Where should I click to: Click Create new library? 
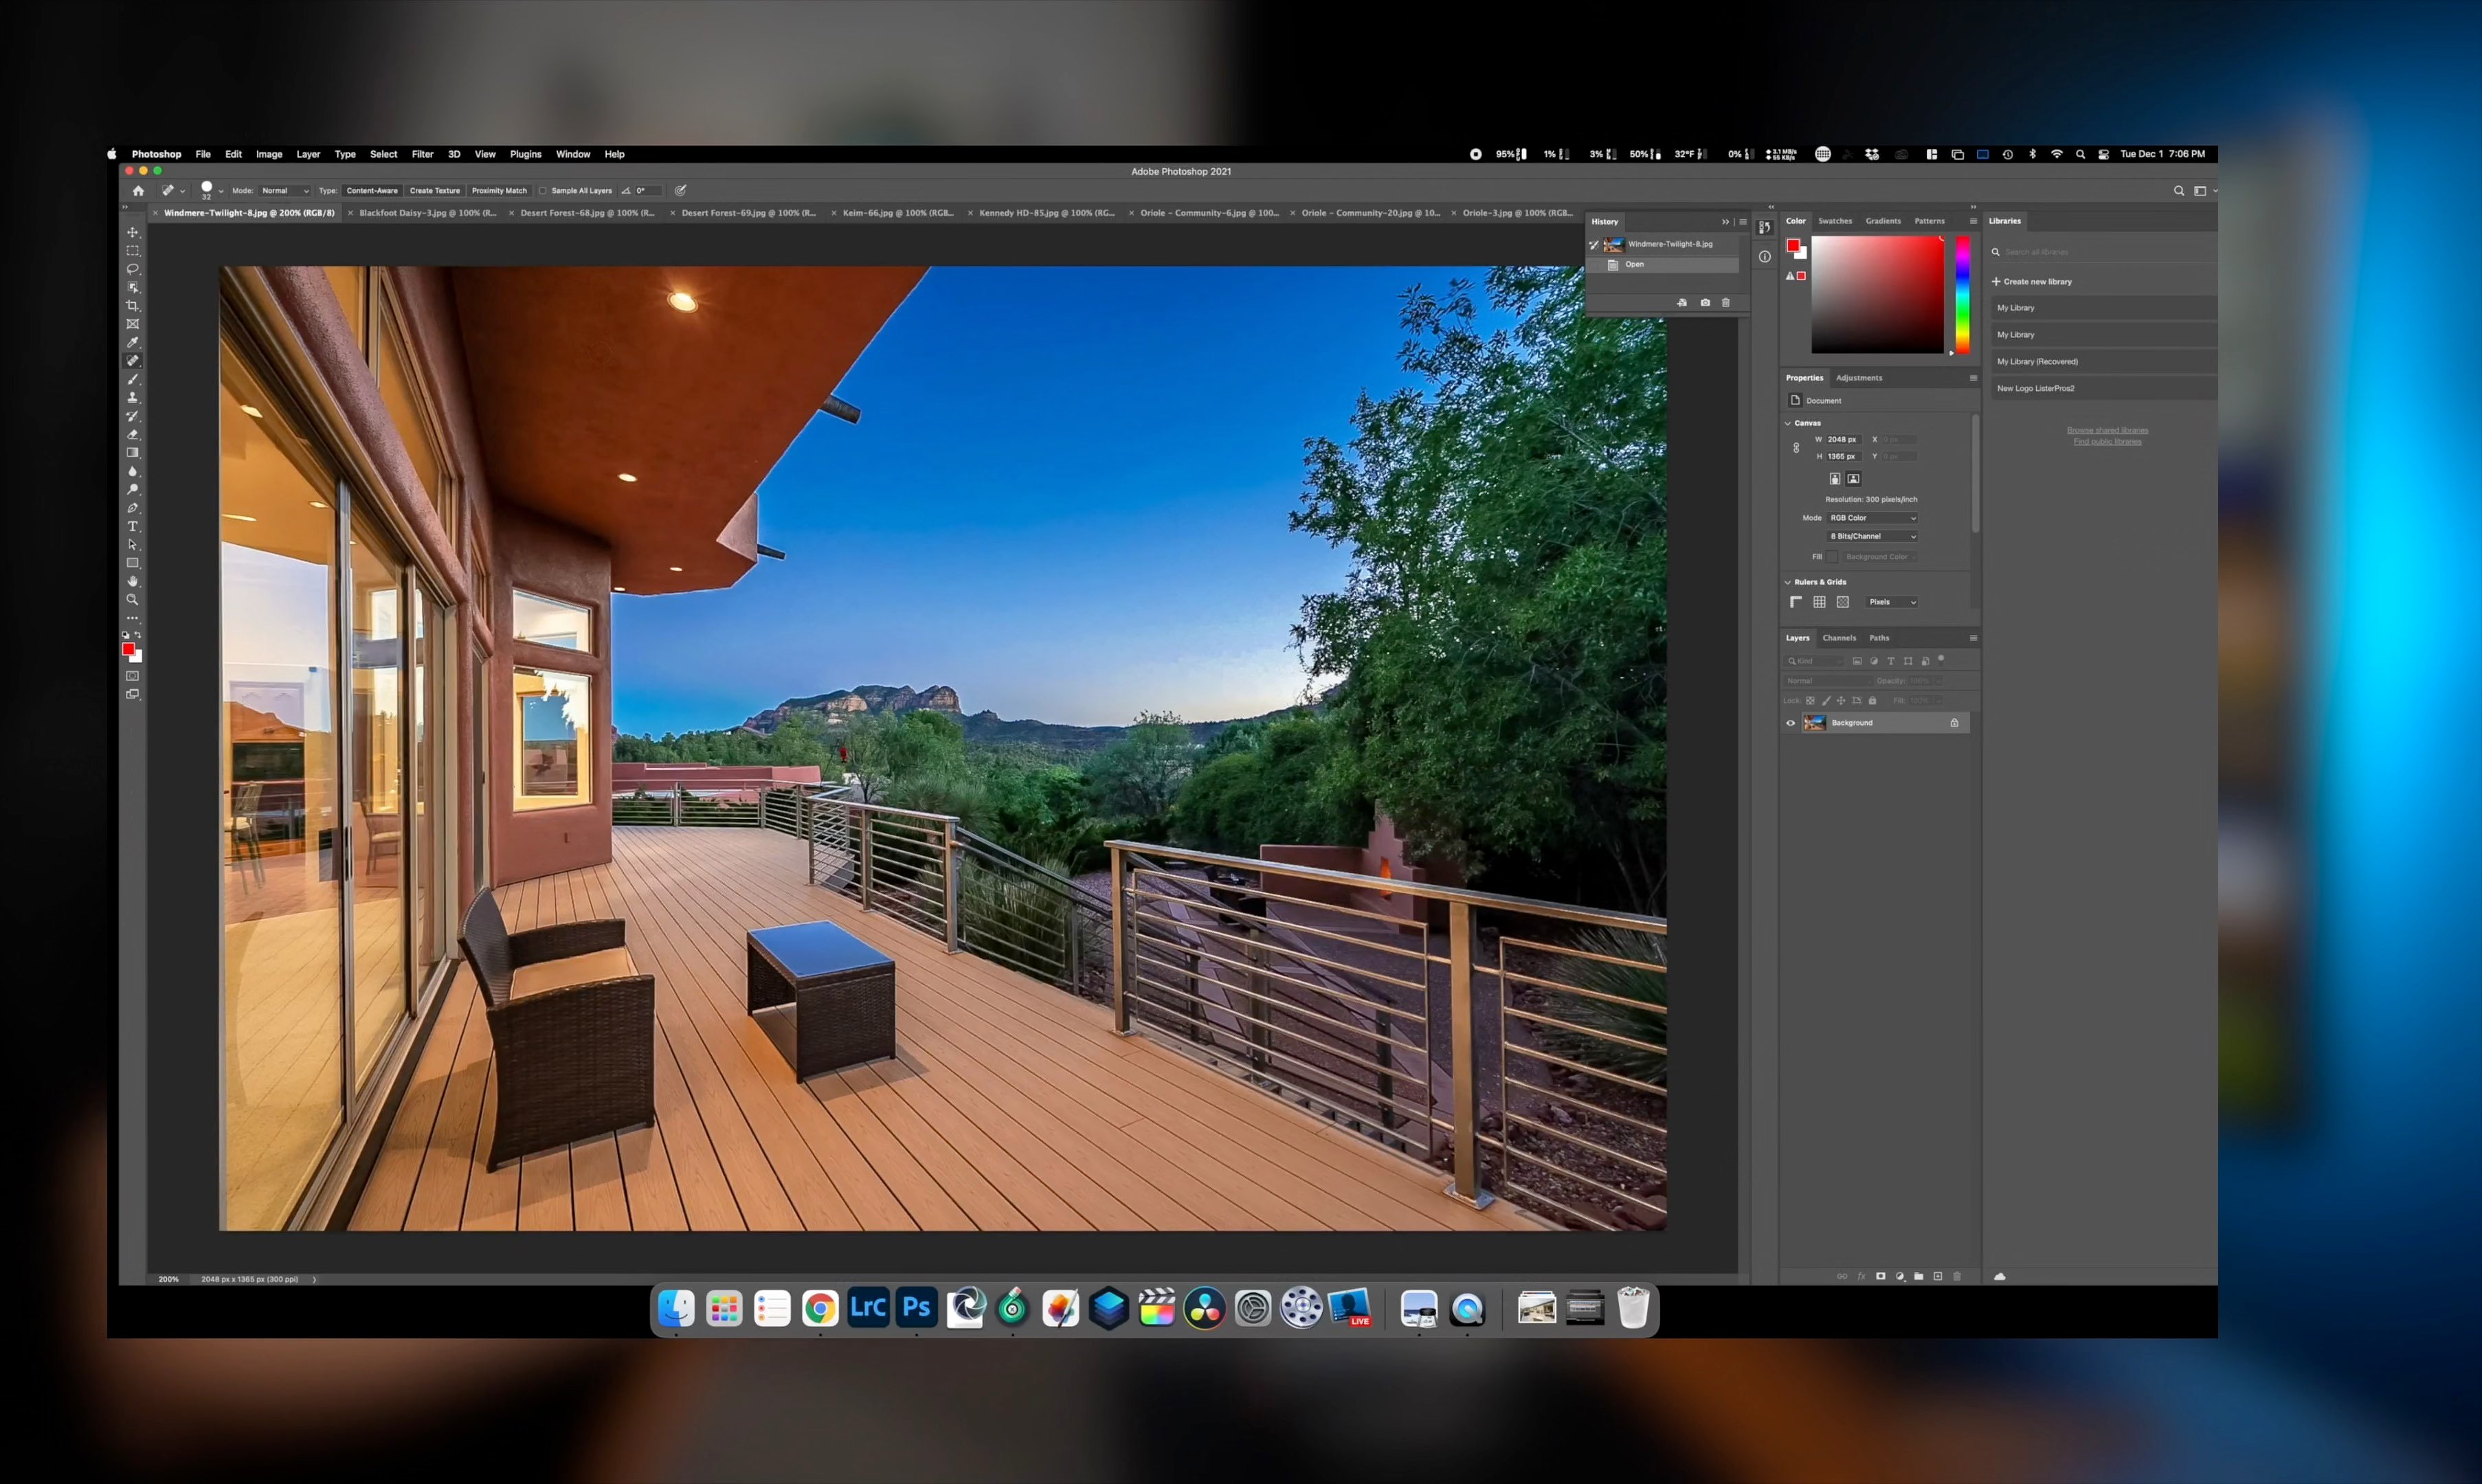[2032, 282]
